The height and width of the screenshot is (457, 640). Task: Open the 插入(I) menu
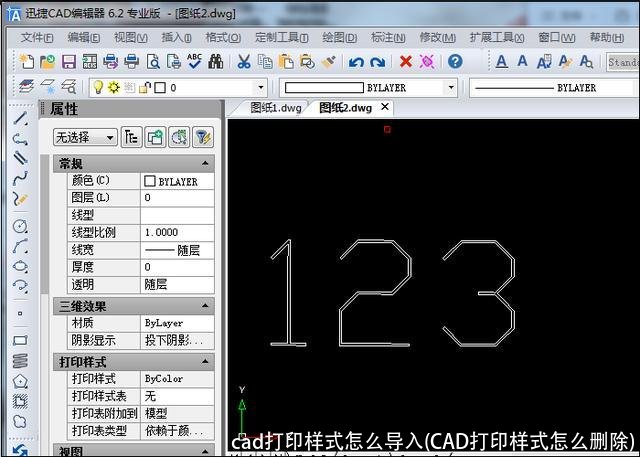tap(176, 38)
